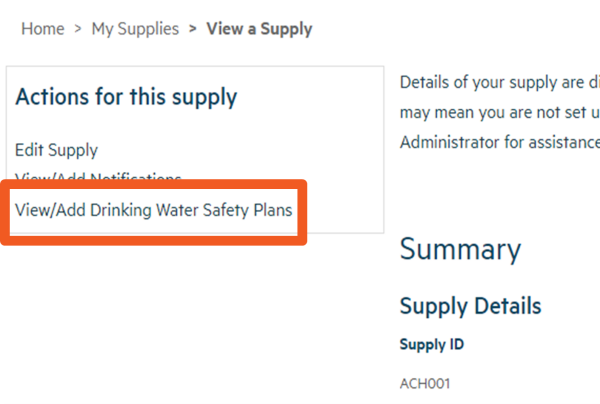The height and width of the screenshot is (404, 600).
Task: Click the word 'Supplies' in the breadcrumb
Action: point(149,29)
